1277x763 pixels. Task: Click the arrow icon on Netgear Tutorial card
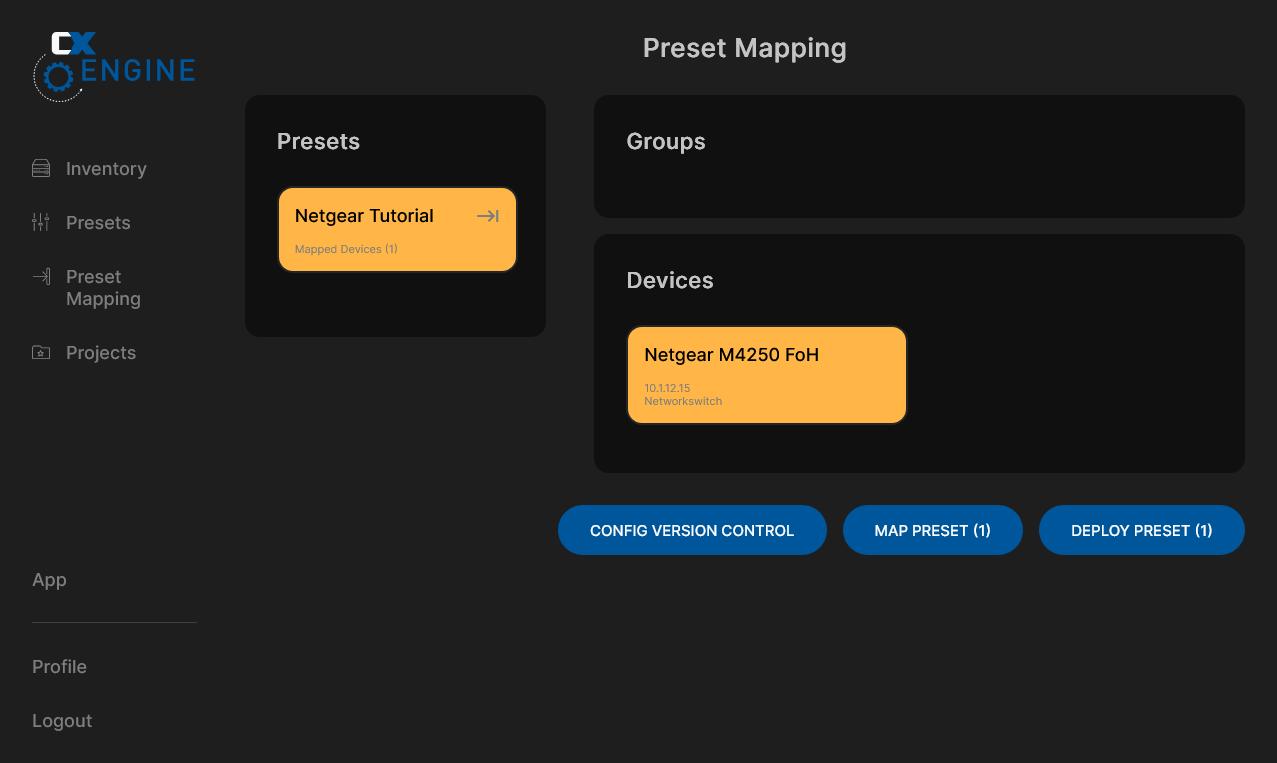click(488, 216)
